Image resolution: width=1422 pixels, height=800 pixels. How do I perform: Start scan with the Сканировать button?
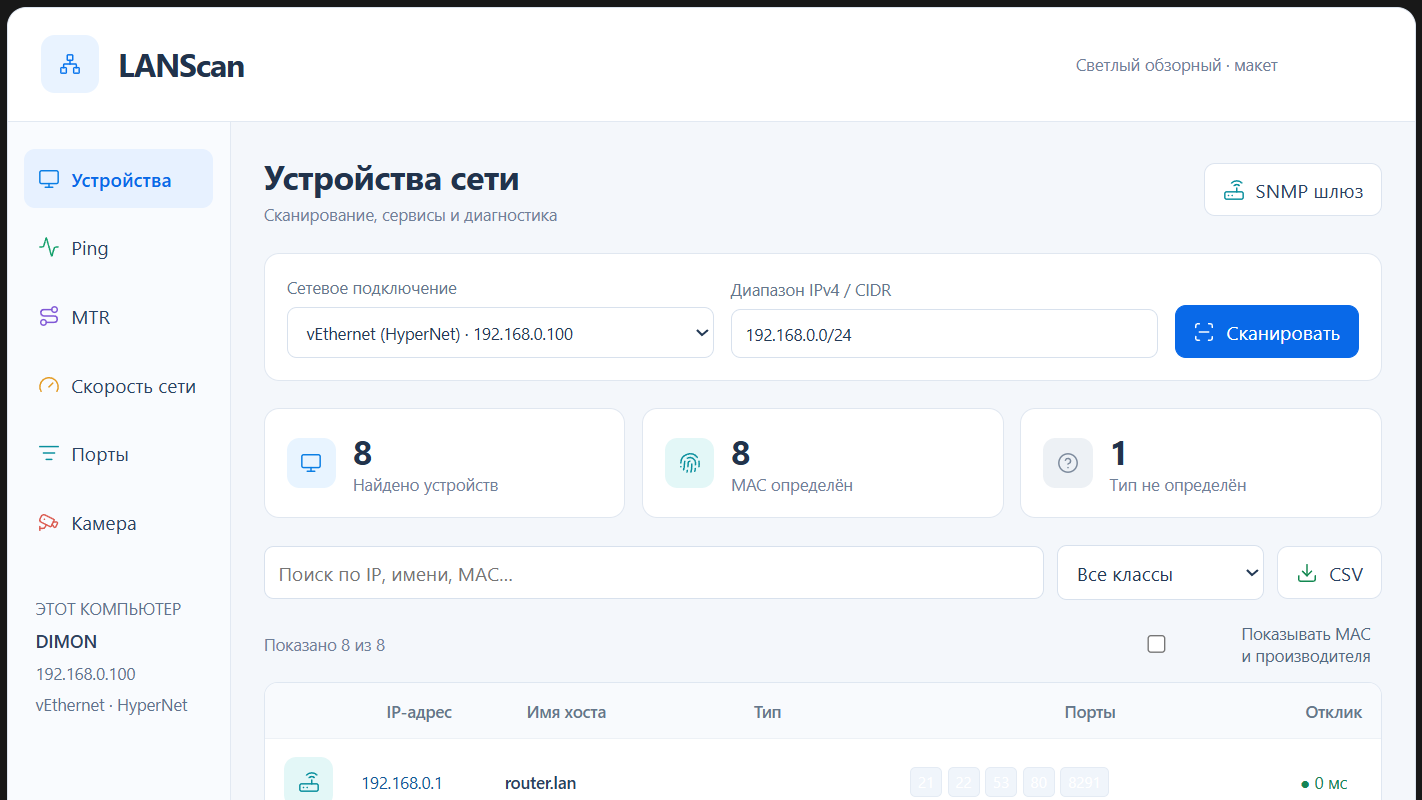tap(1266, 332)
